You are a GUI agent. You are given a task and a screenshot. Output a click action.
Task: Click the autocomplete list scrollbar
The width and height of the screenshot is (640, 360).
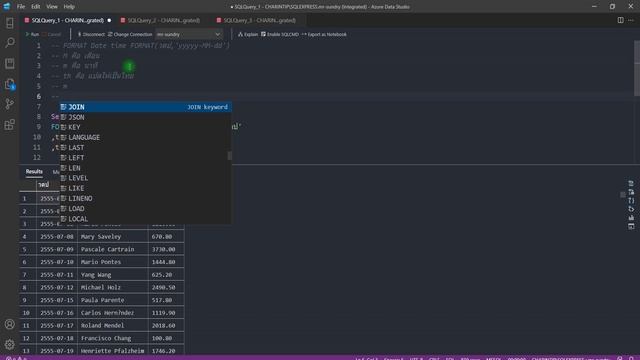229,156
